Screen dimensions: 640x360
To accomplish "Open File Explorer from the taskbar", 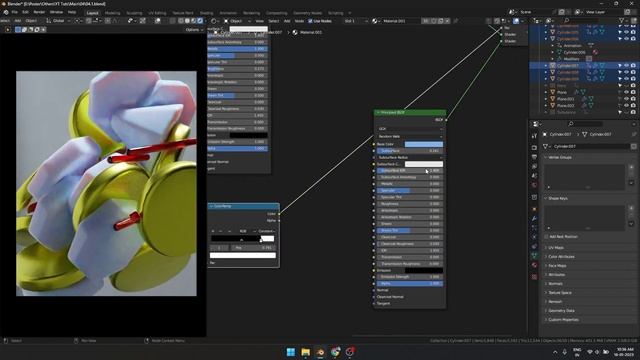I will (305, 352).
